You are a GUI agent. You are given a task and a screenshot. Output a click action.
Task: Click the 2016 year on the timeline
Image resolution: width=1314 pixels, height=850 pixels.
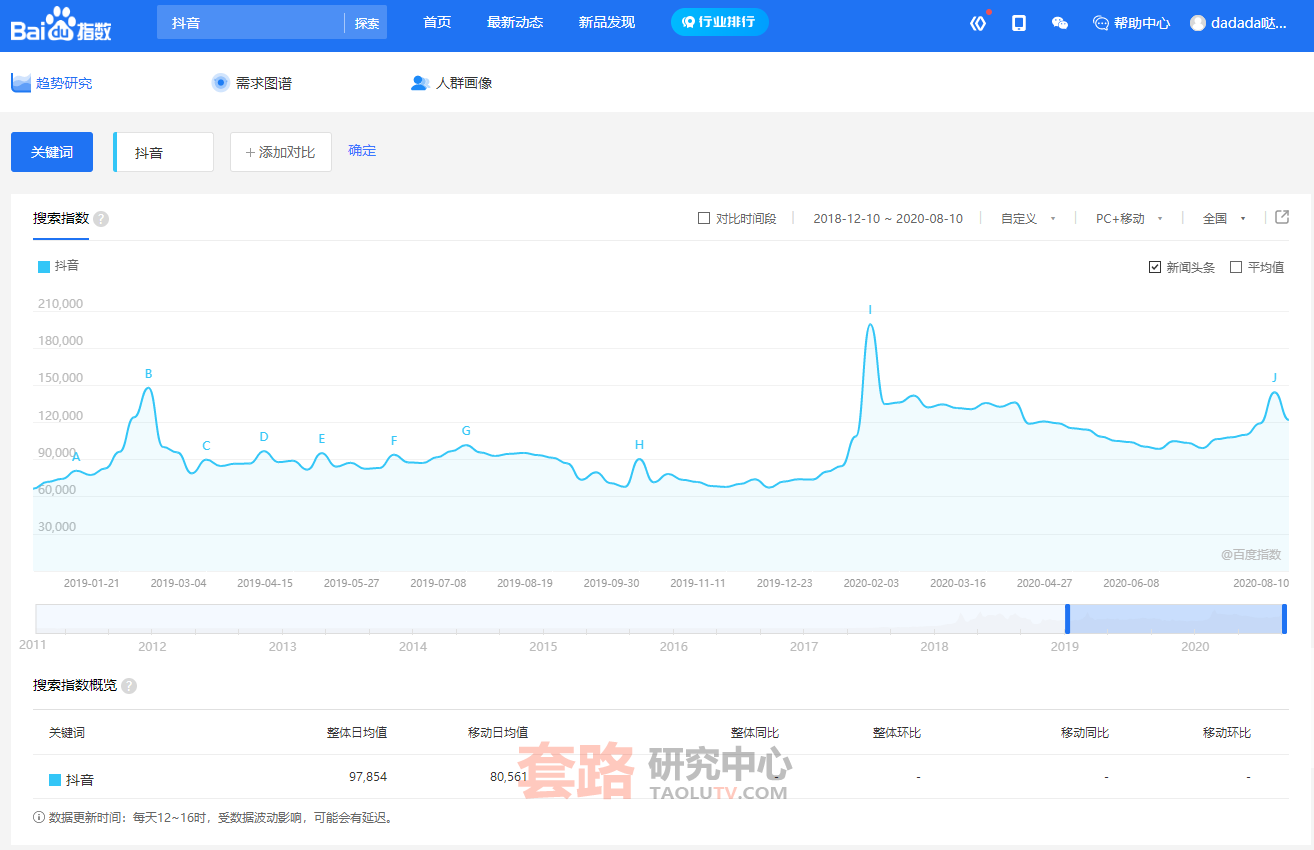coord(674,647)
